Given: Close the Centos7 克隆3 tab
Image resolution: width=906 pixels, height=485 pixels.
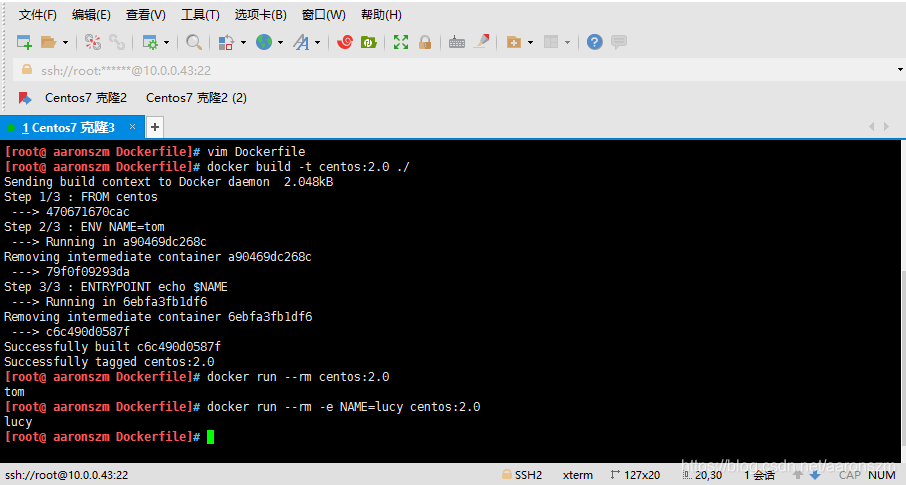Looking at the screenshot, I should [132, 127].
